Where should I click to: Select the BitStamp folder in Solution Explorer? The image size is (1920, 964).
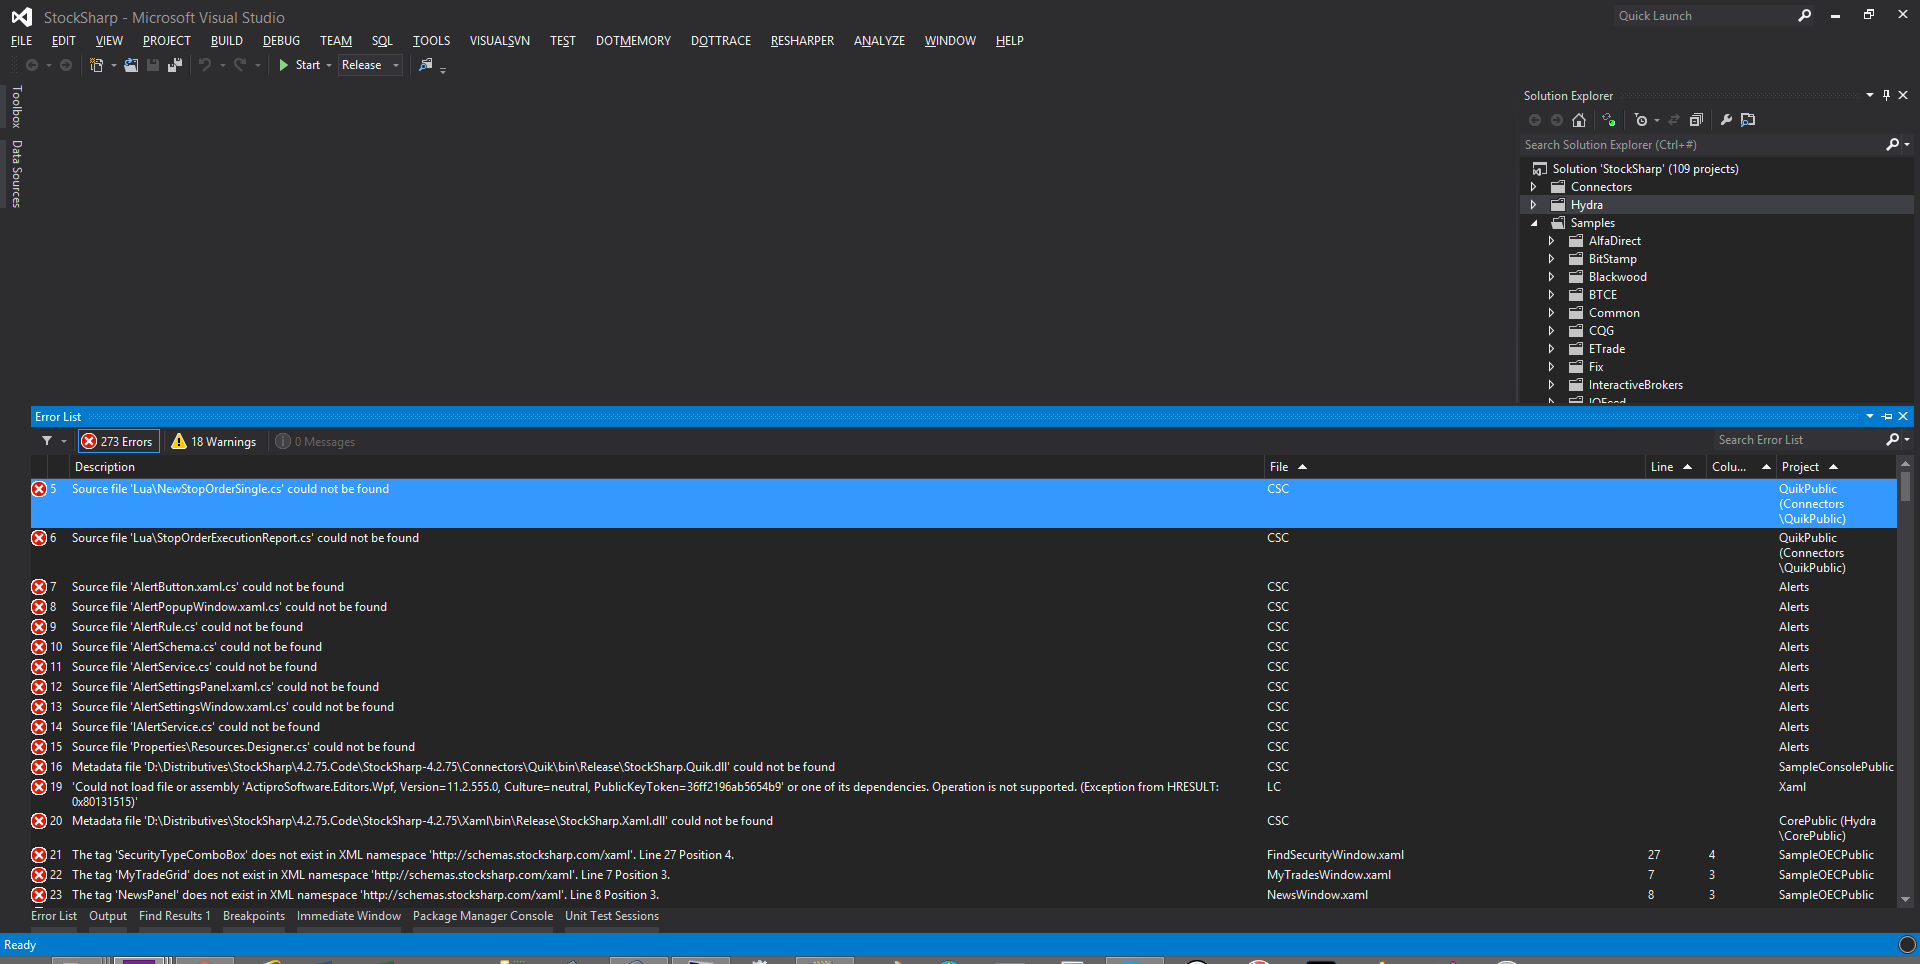click(x=1612, y=259)
